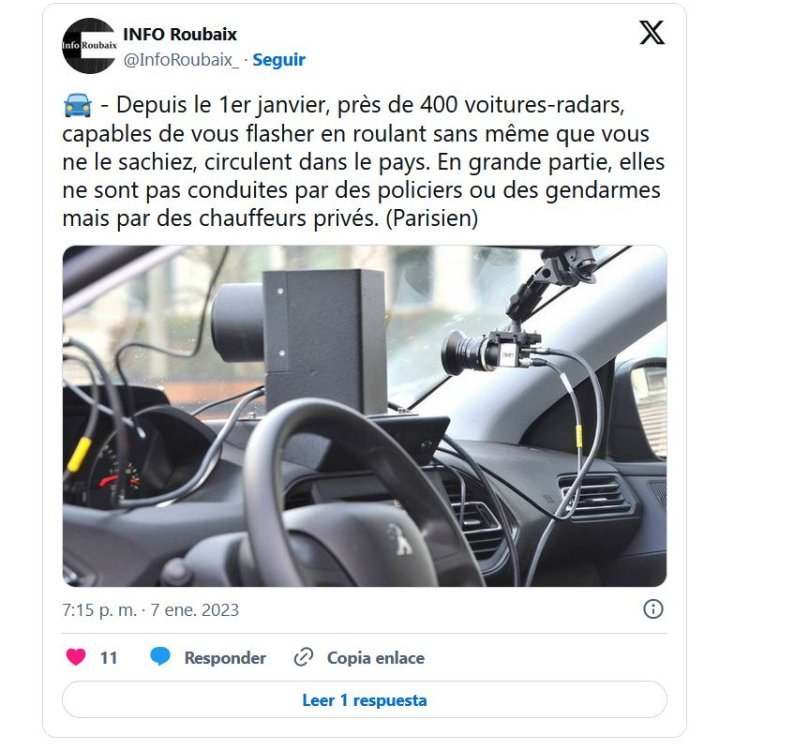Screen dimensions: 809x750
Task: Like the tweet with the pink heart icon
Action: 76,657
